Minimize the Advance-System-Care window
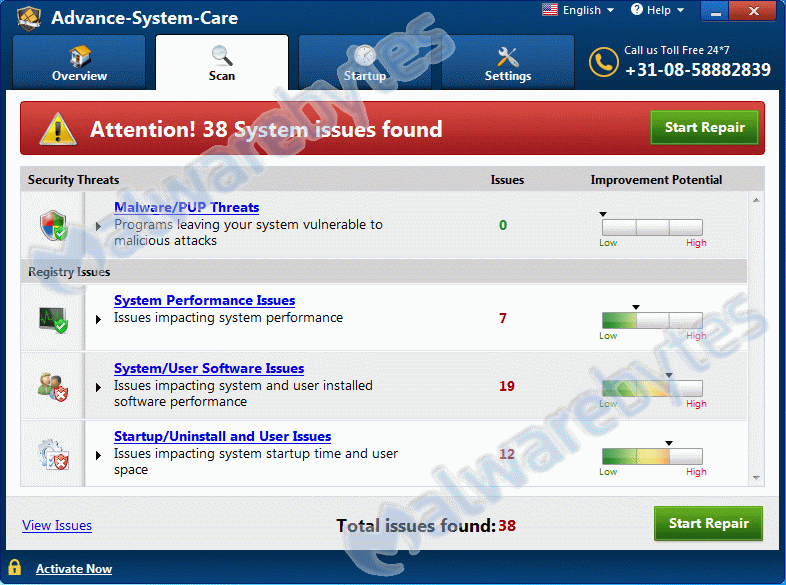The height and width of the screenshot is (585, 786). [x=716, y=12]
